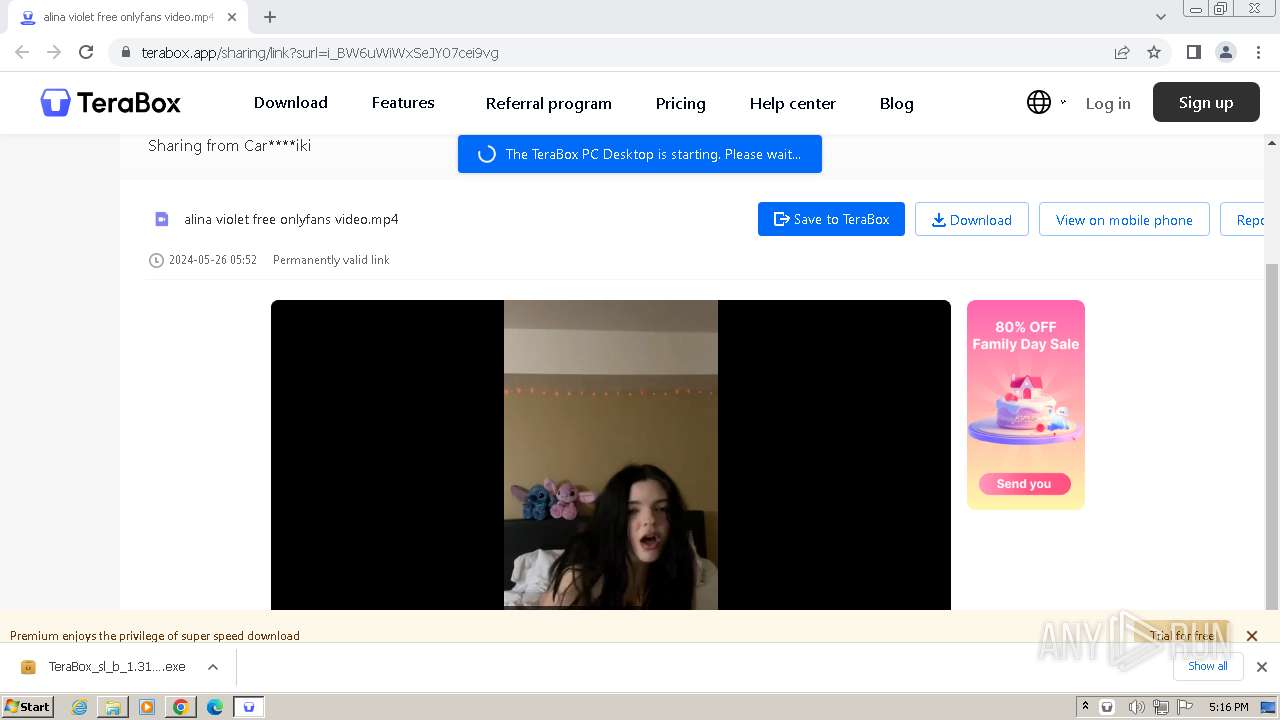Open the Chrome three-dot menu
Viewport: 1280px width, 720px height.
click(1257, 52)
